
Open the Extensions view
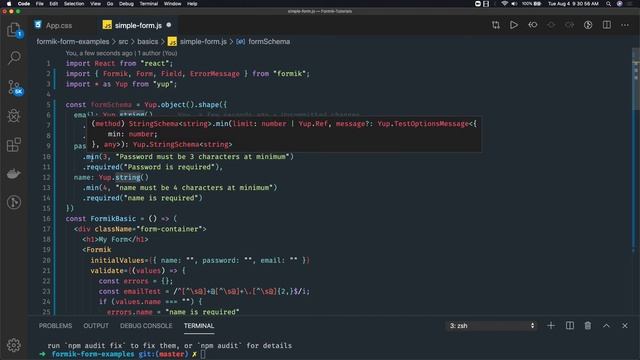[x=14, y=144]
